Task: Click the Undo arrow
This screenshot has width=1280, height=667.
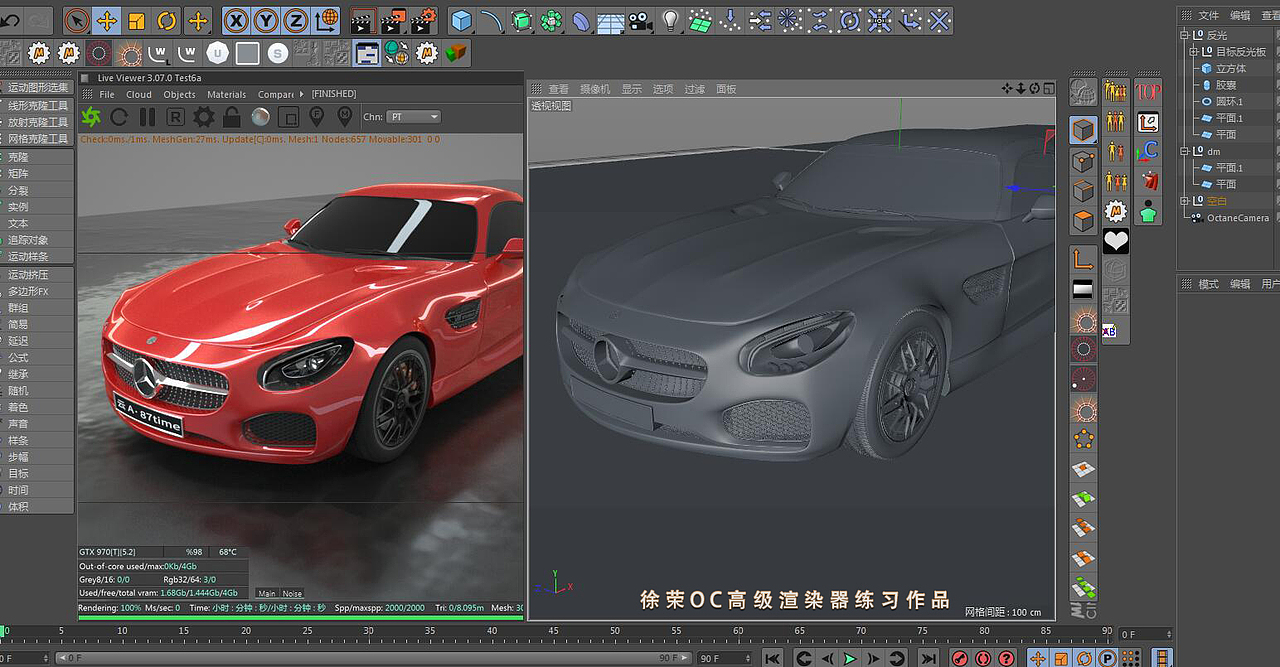Action: pyautogui.click(x=10, y=20)
